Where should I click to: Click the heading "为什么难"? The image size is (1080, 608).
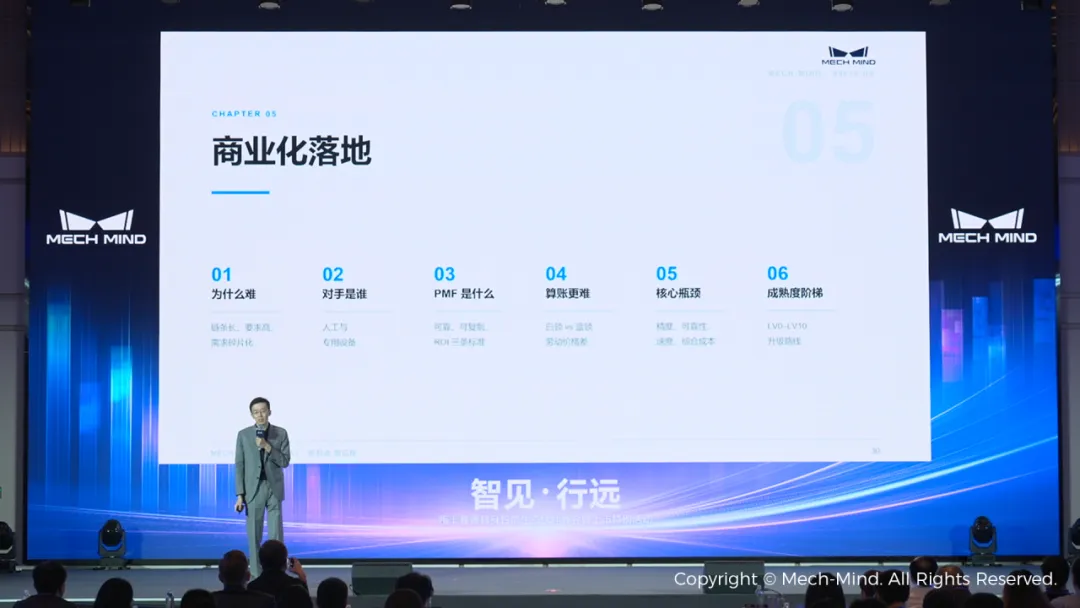(x=233, y=294)
